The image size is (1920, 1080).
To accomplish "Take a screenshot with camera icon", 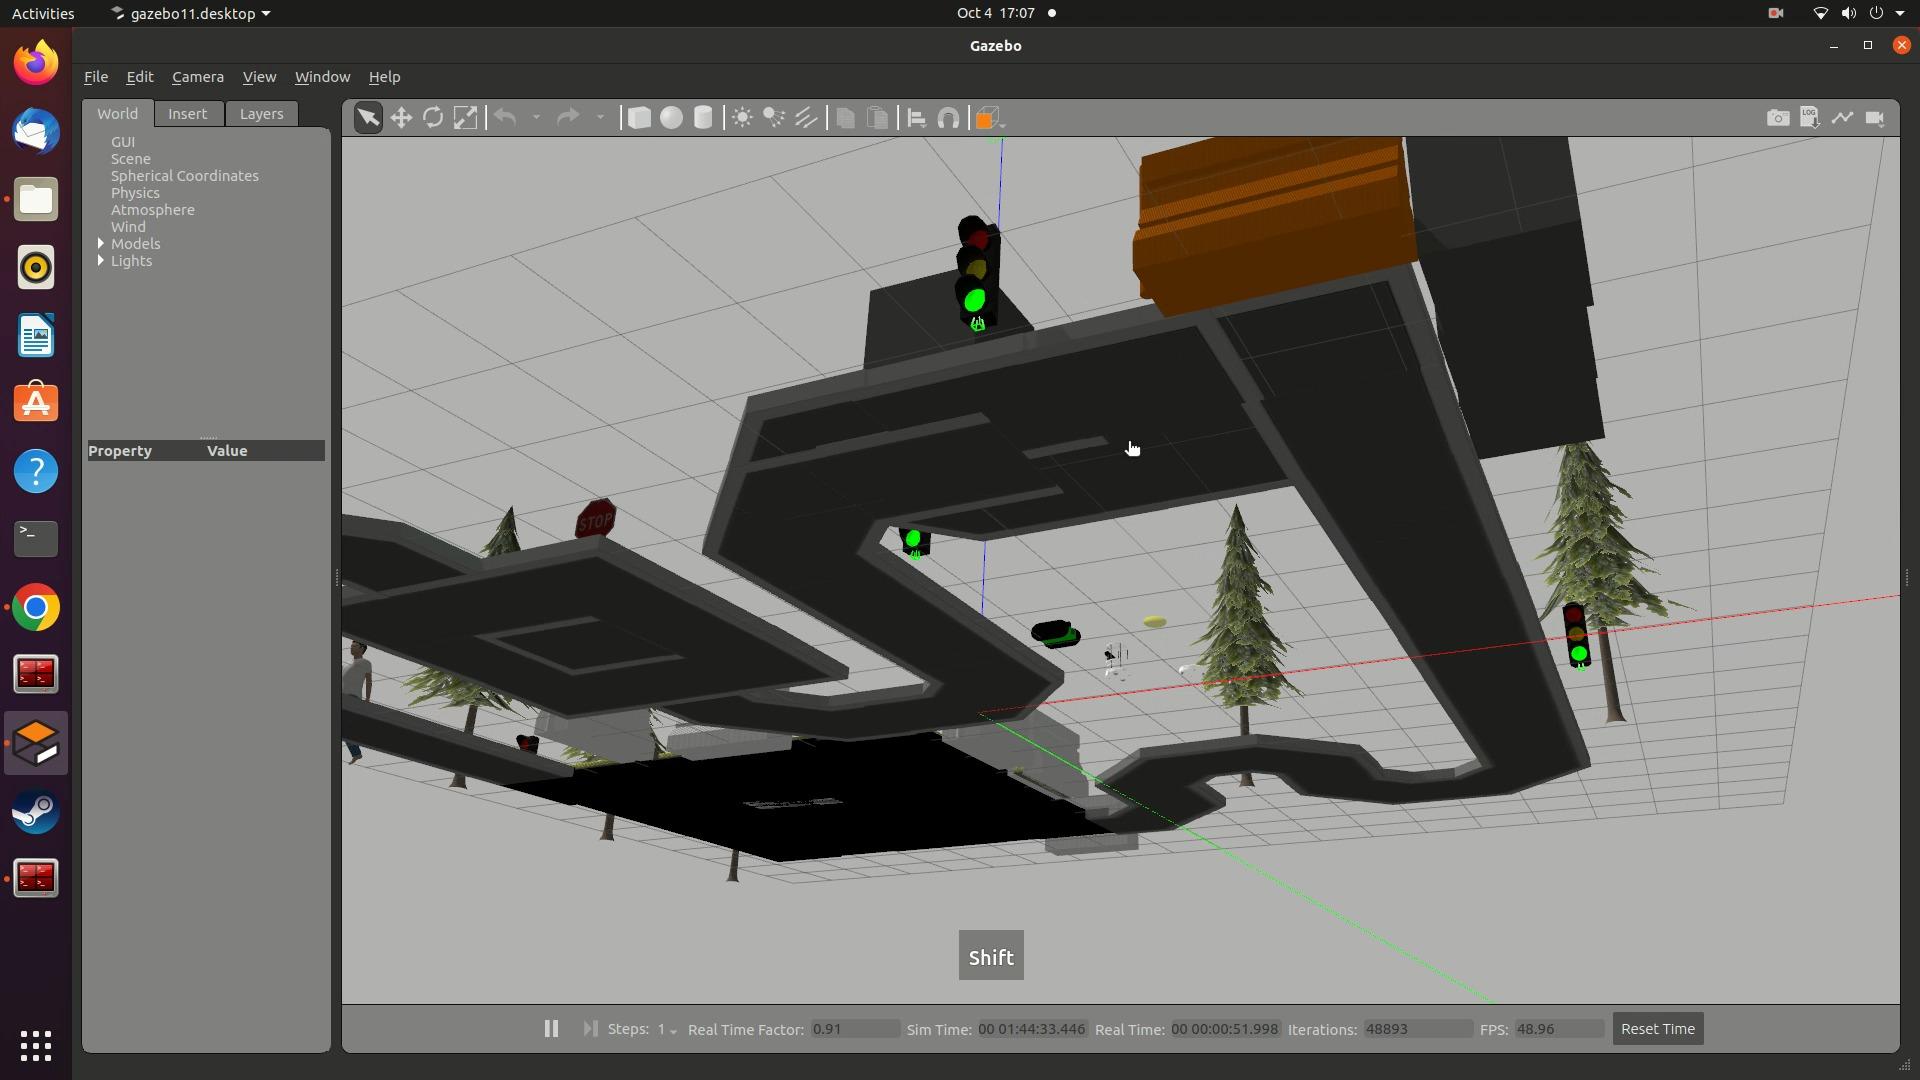I will [x=1778, y=118].
